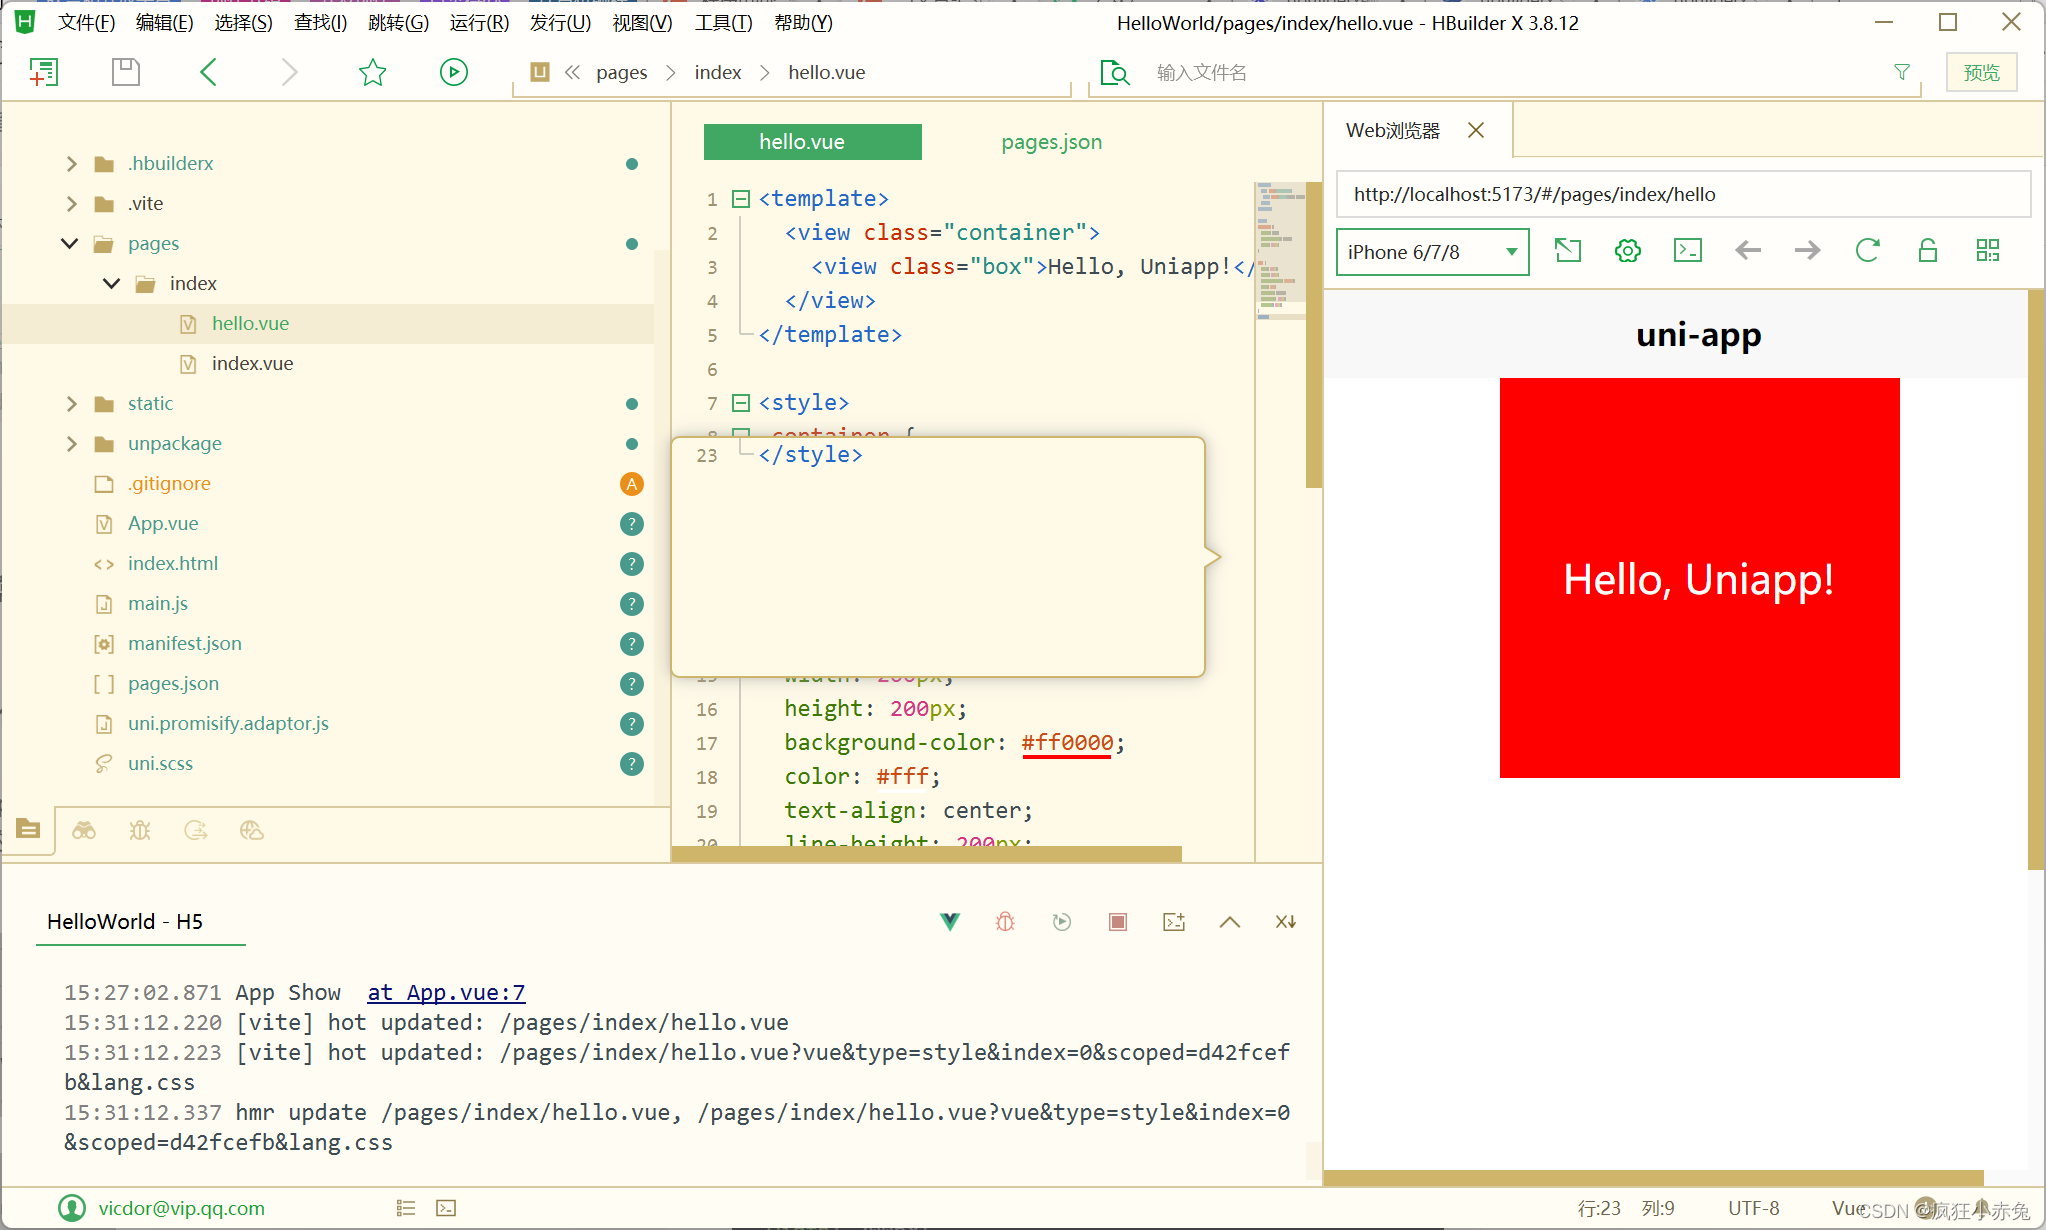Select the project files panel icon

point(28,830)
